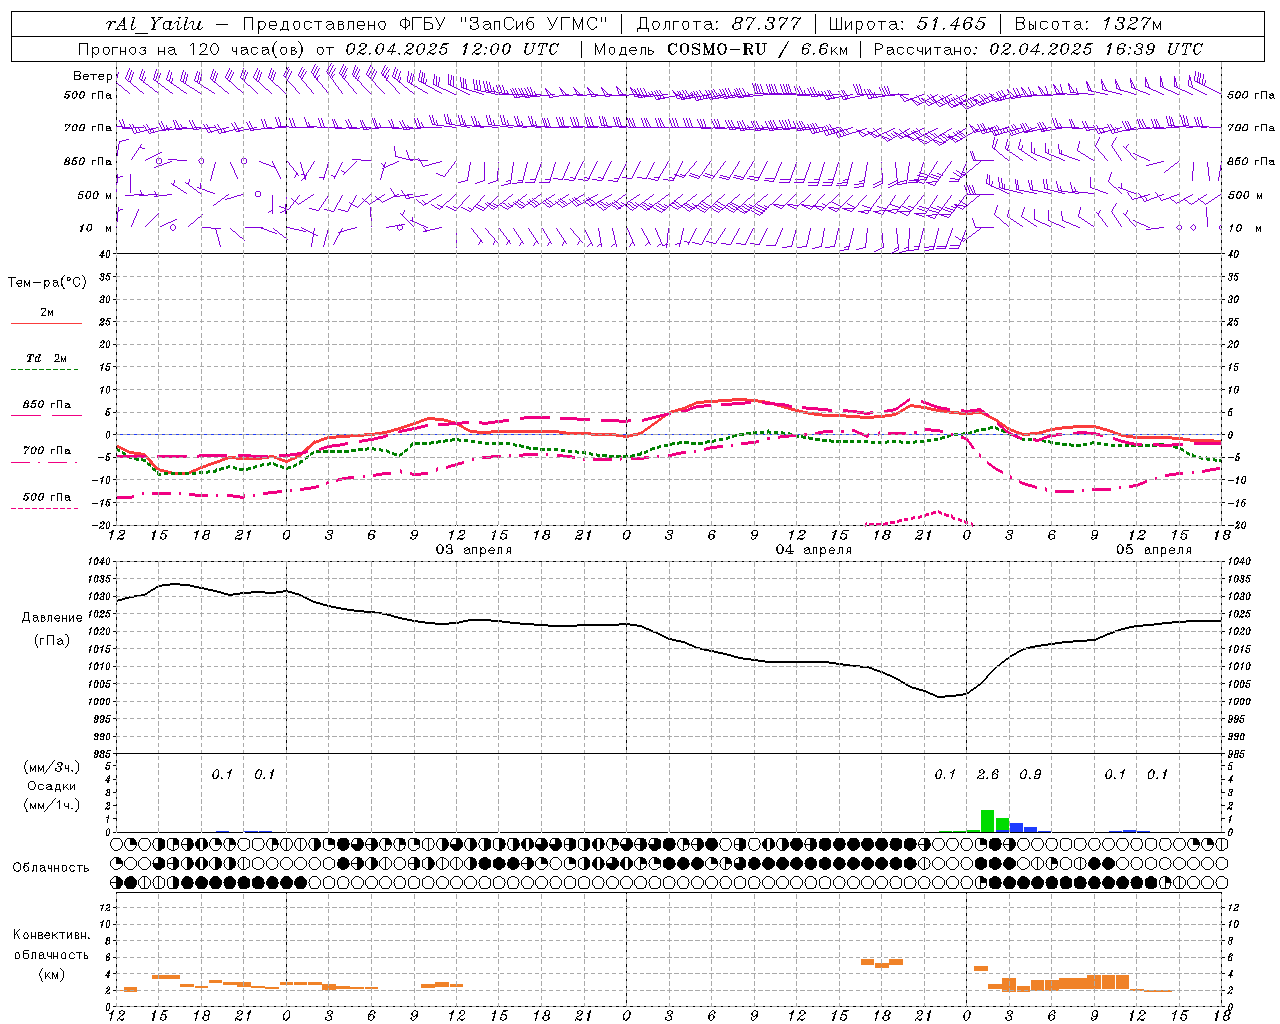Click the 2м solid line legend sample
1280x1024 pixels.
pos(46,323)
